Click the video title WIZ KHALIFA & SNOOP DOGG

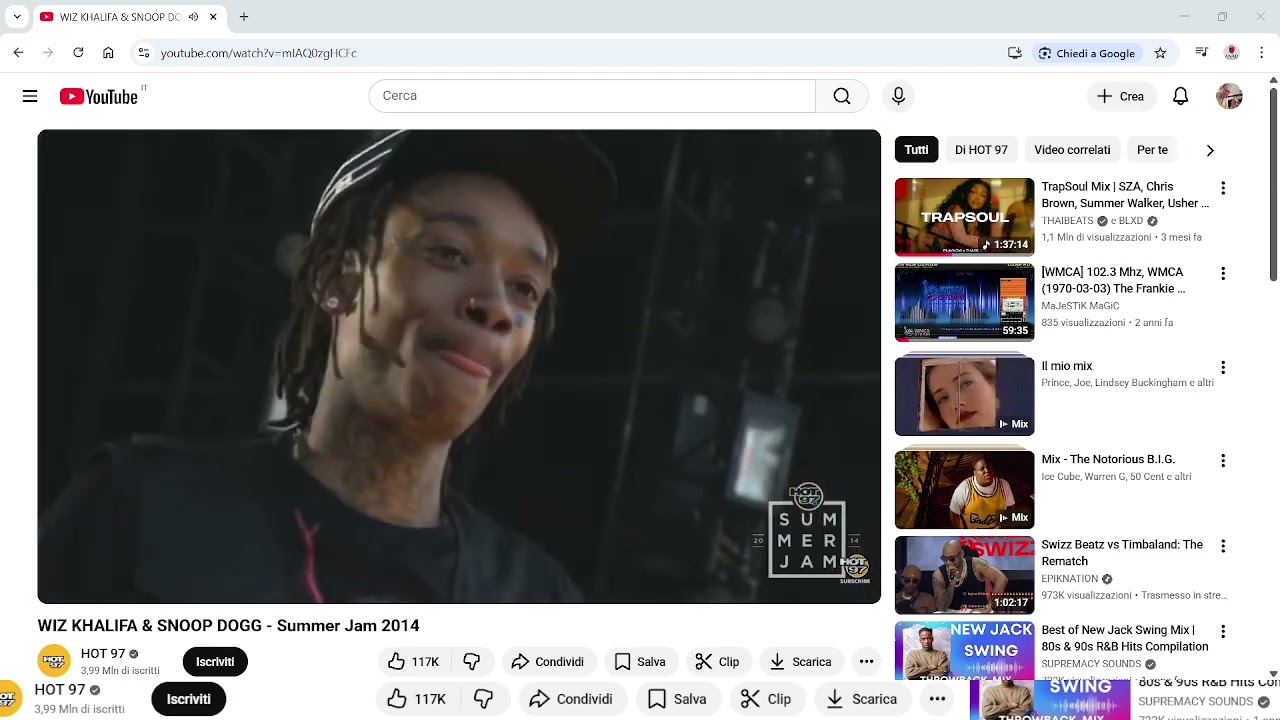click(x=229, y=626)
